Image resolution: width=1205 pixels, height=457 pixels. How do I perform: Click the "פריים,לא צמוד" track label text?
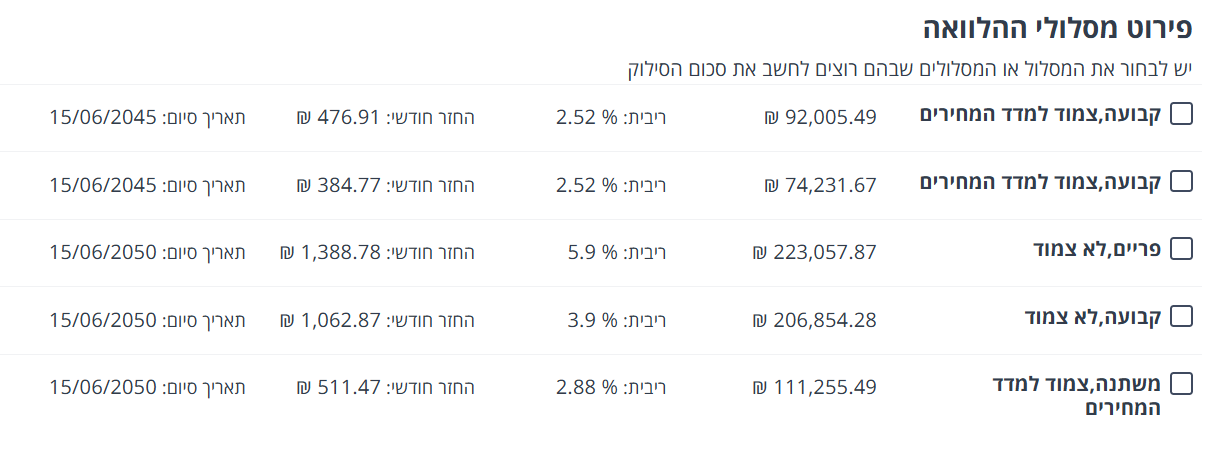pyautogui.click(x=1097, y=249)
